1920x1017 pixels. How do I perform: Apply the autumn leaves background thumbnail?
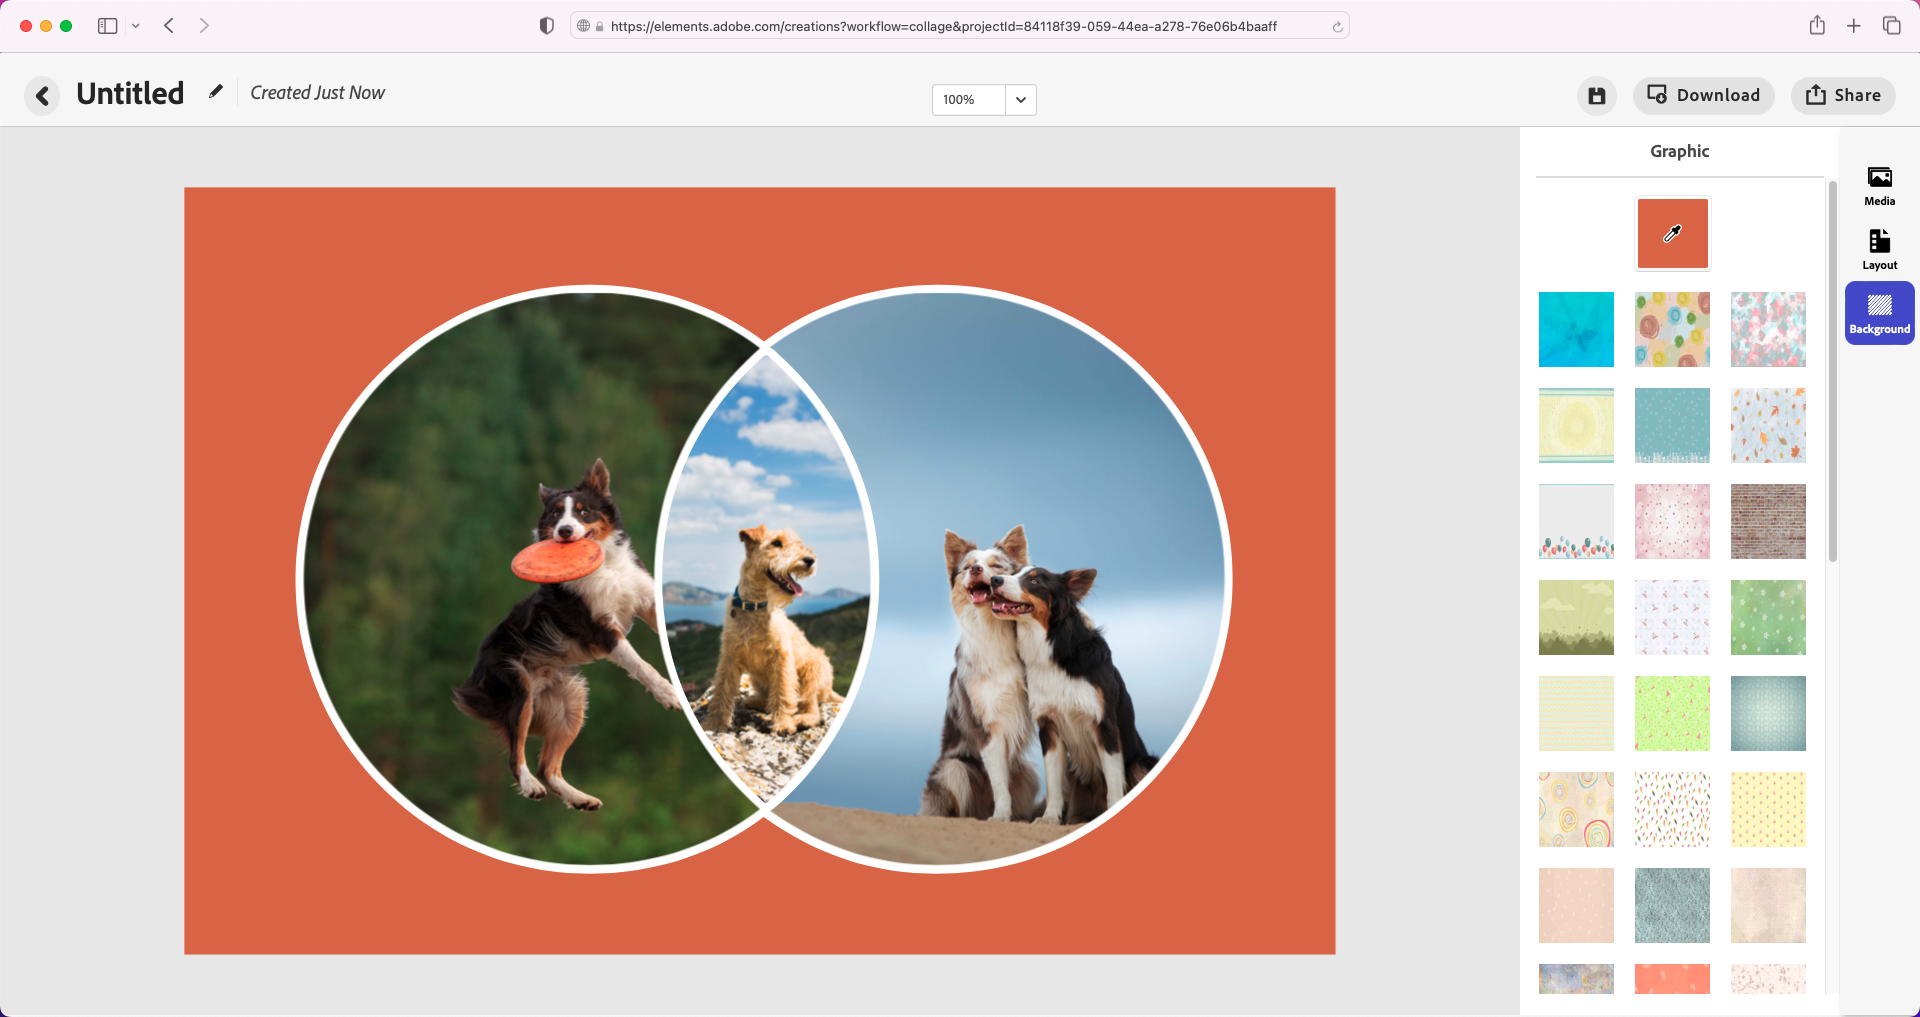(1768, 426)
